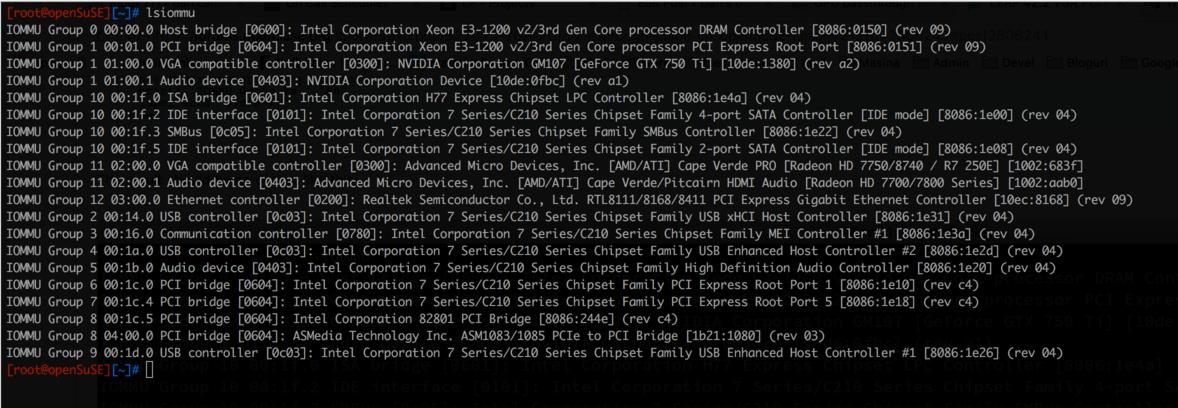Click the lsiommu command text

pyautogui.click(x=169, y=14)
